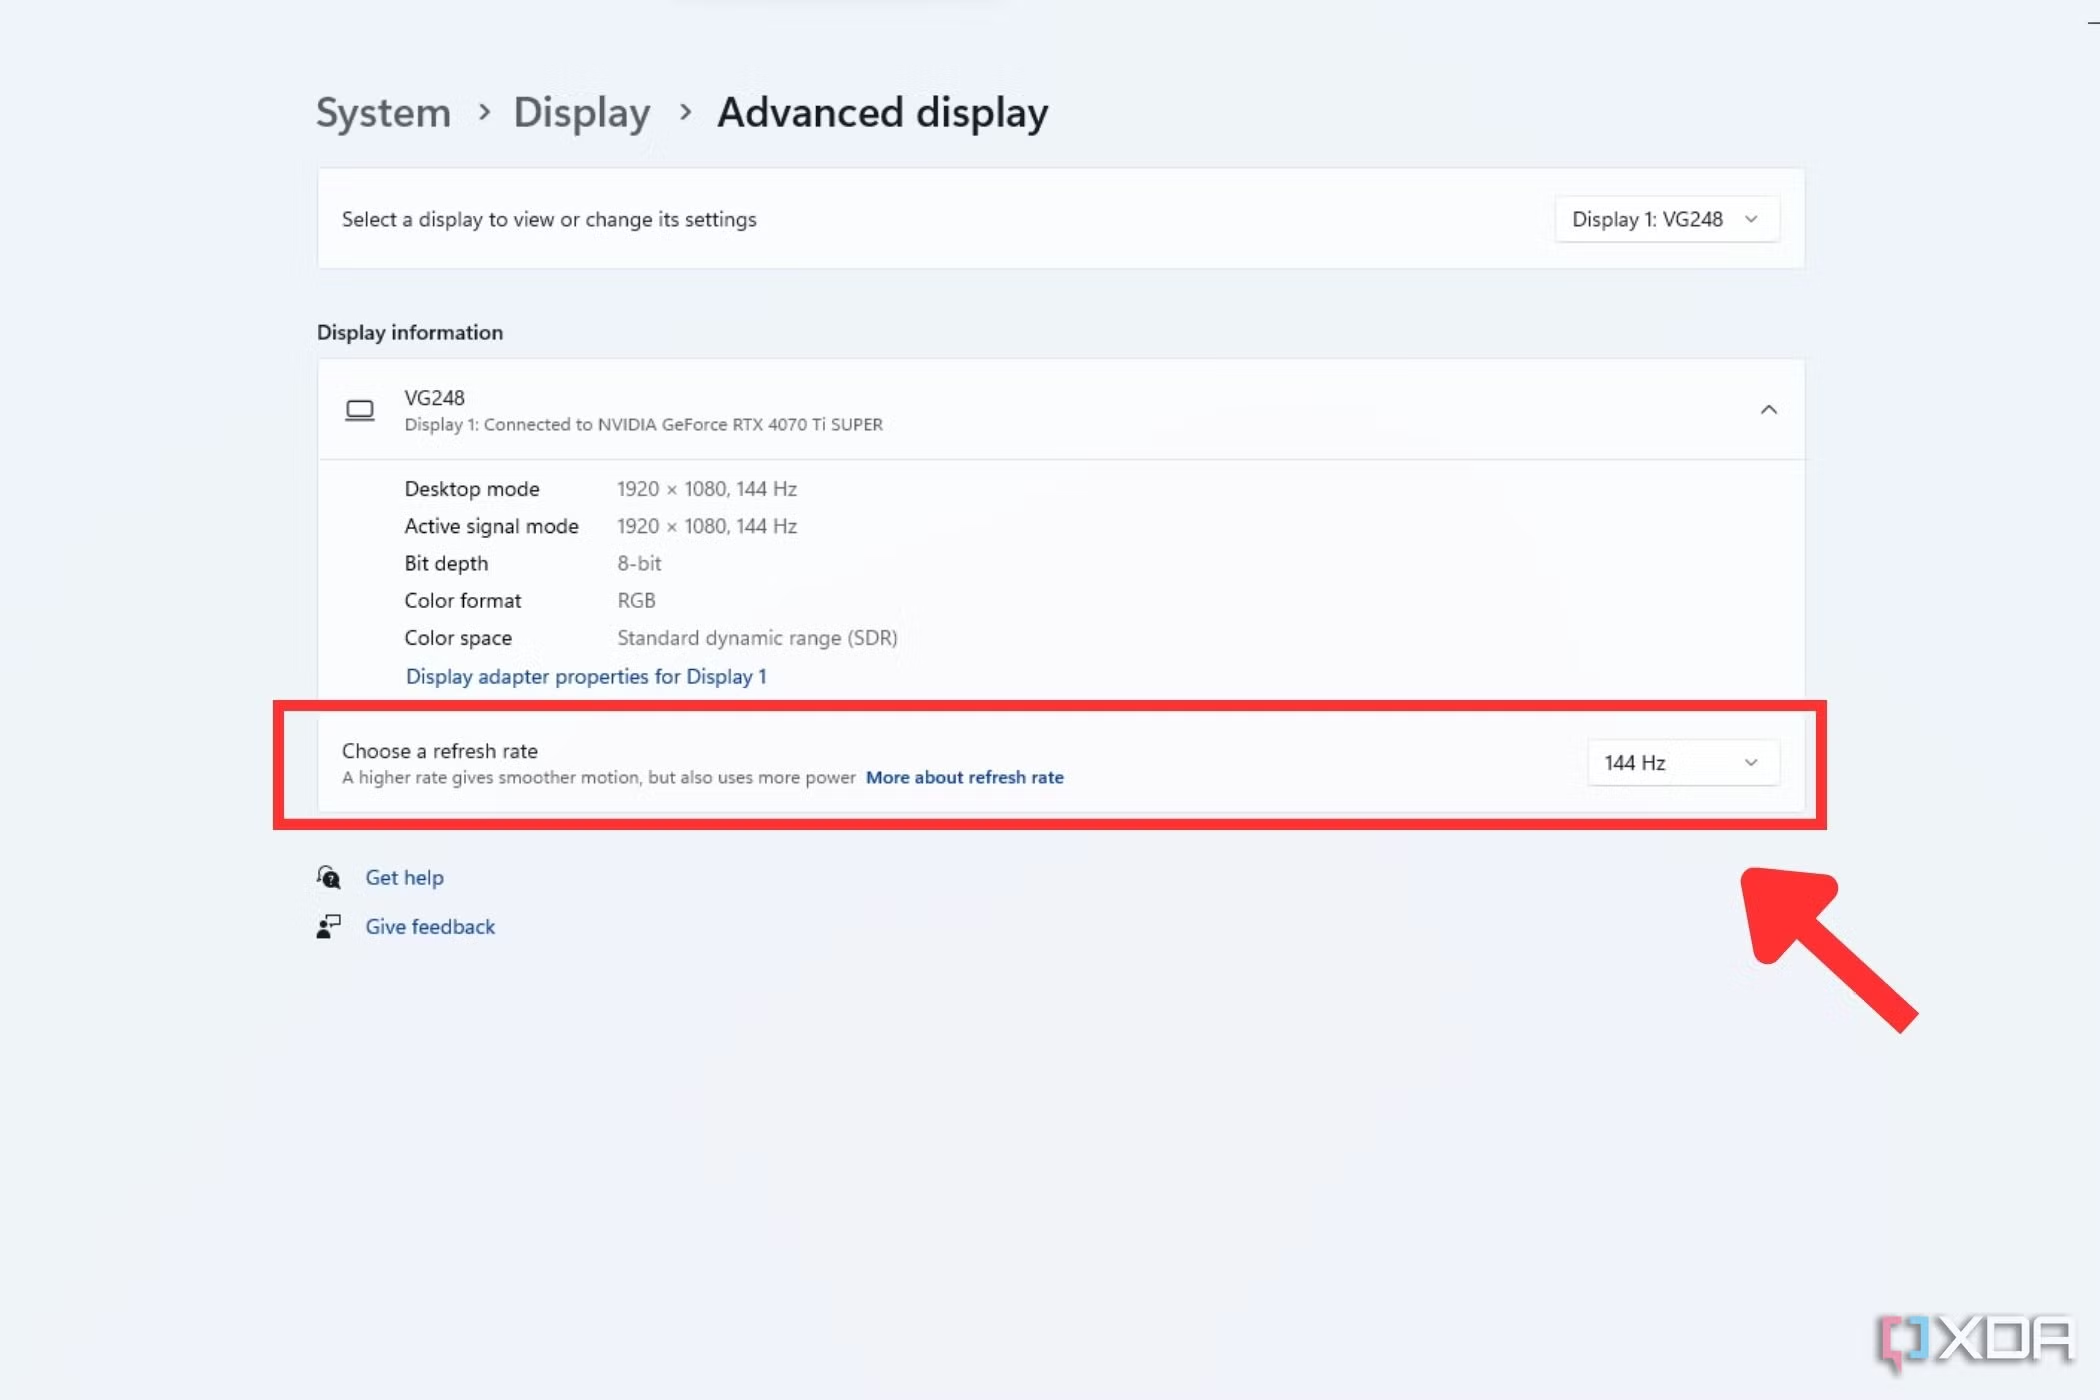Select the Desktop mode value 1920 × 1080, 144 Hz
Screen dimensions: 2100x1400
pyautogui.click(x=706, y=489)
